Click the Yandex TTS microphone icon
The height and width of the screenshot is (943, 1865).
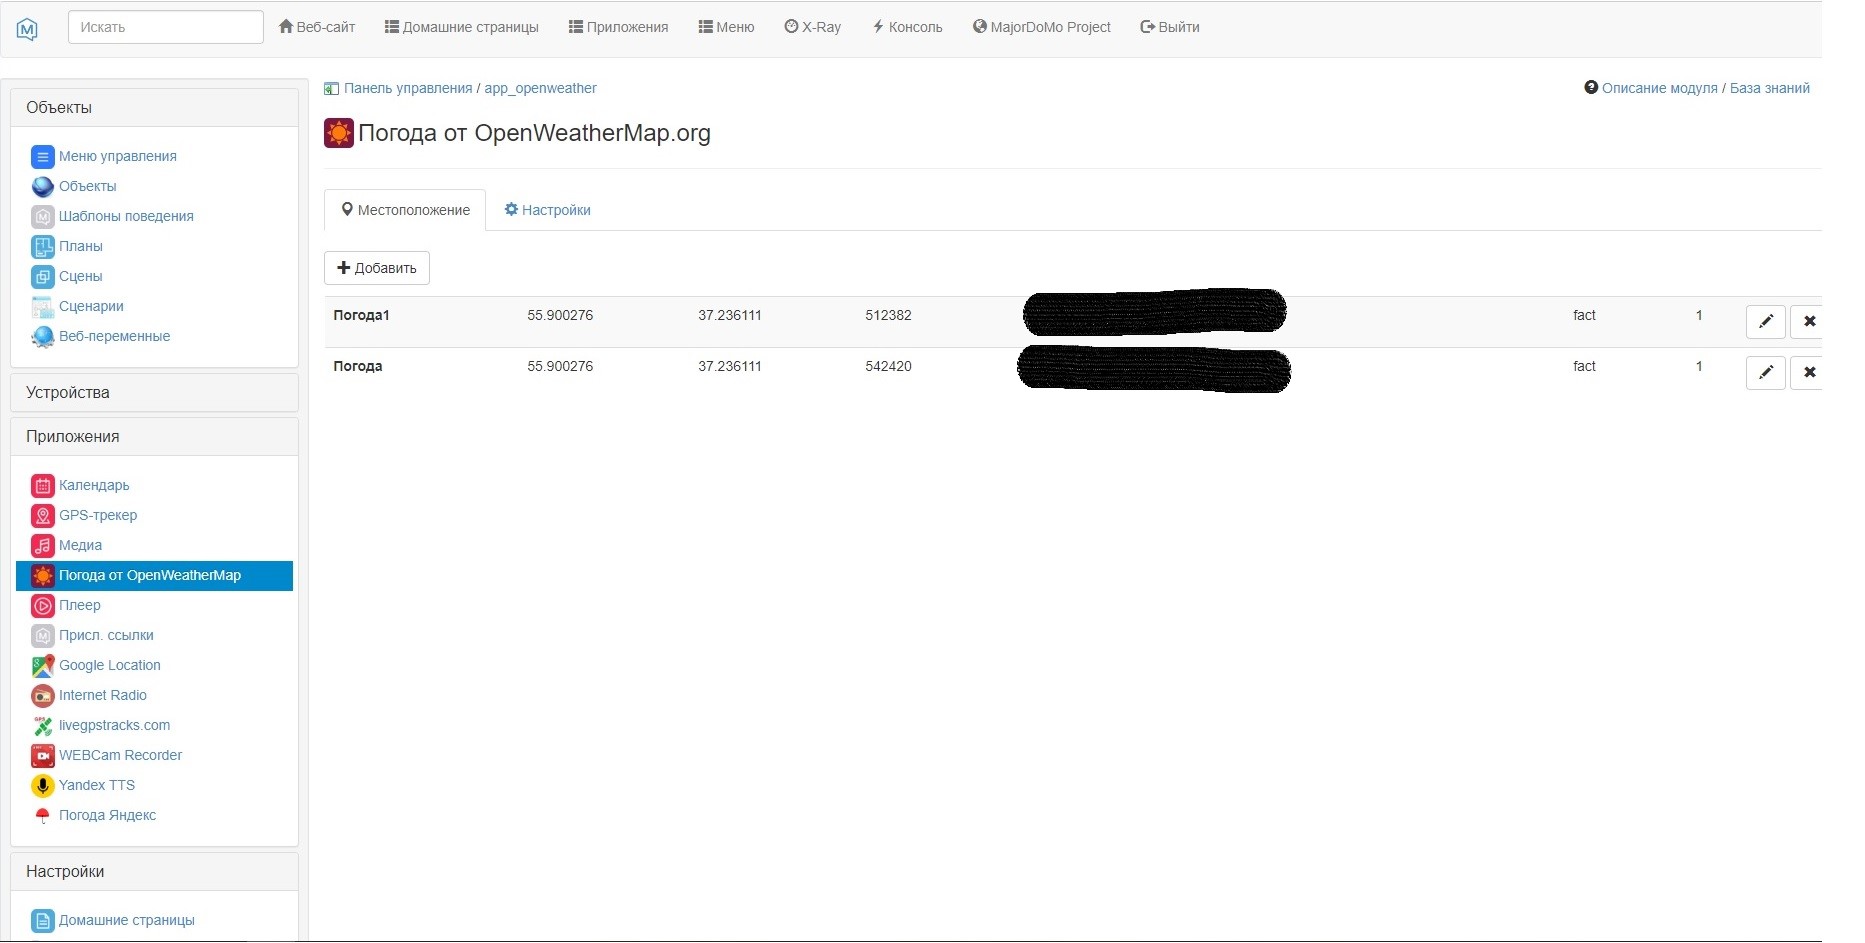(43, 786)
